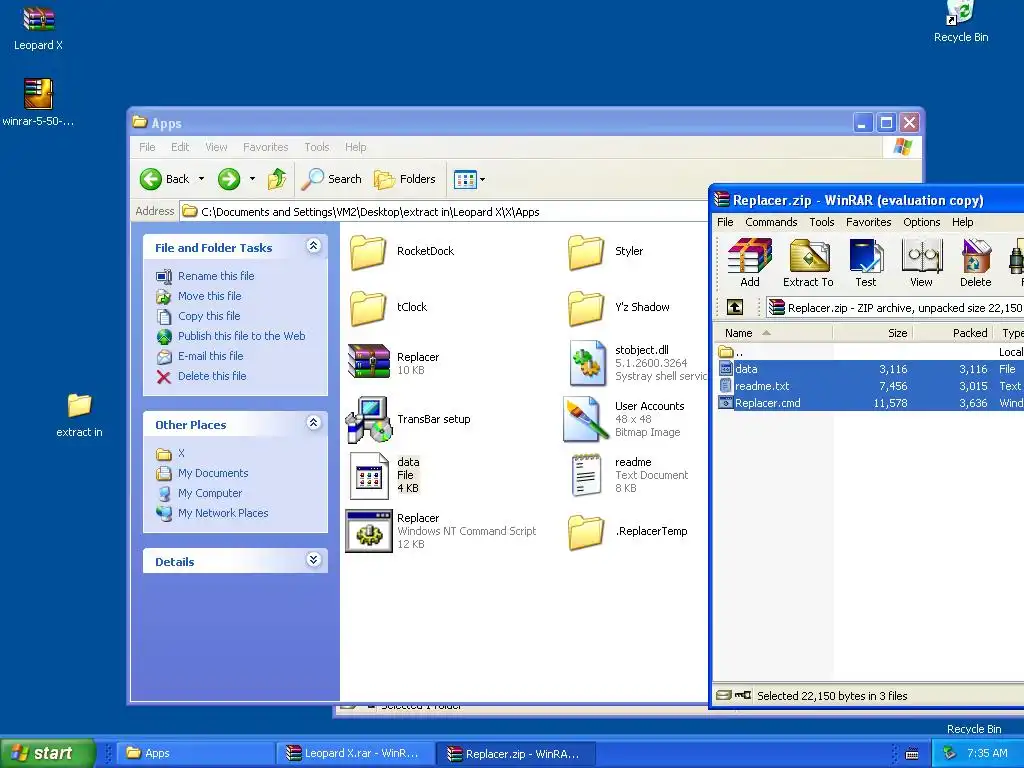Sort WinRAR list by Size column
Screen dimensions: 1024x768
[x=872, y=333]
